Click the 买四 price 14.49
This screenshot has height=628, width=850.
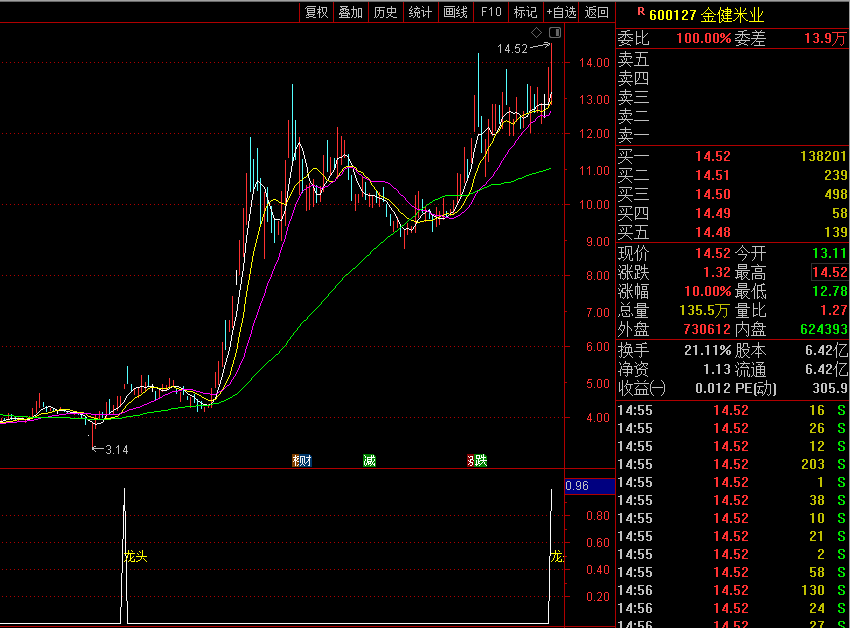[x=713, y=213]
